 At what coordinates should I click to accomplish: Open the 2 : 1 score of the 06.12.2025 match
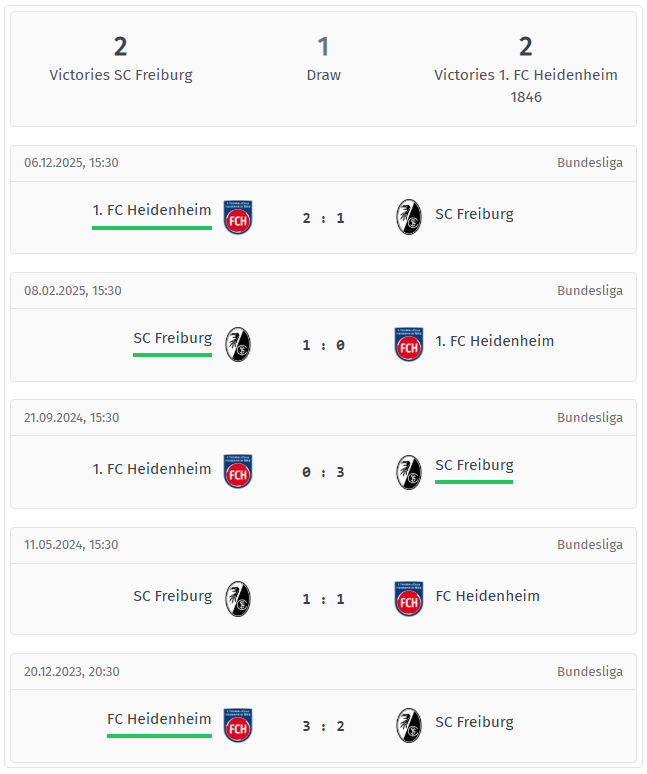(323, 218)
